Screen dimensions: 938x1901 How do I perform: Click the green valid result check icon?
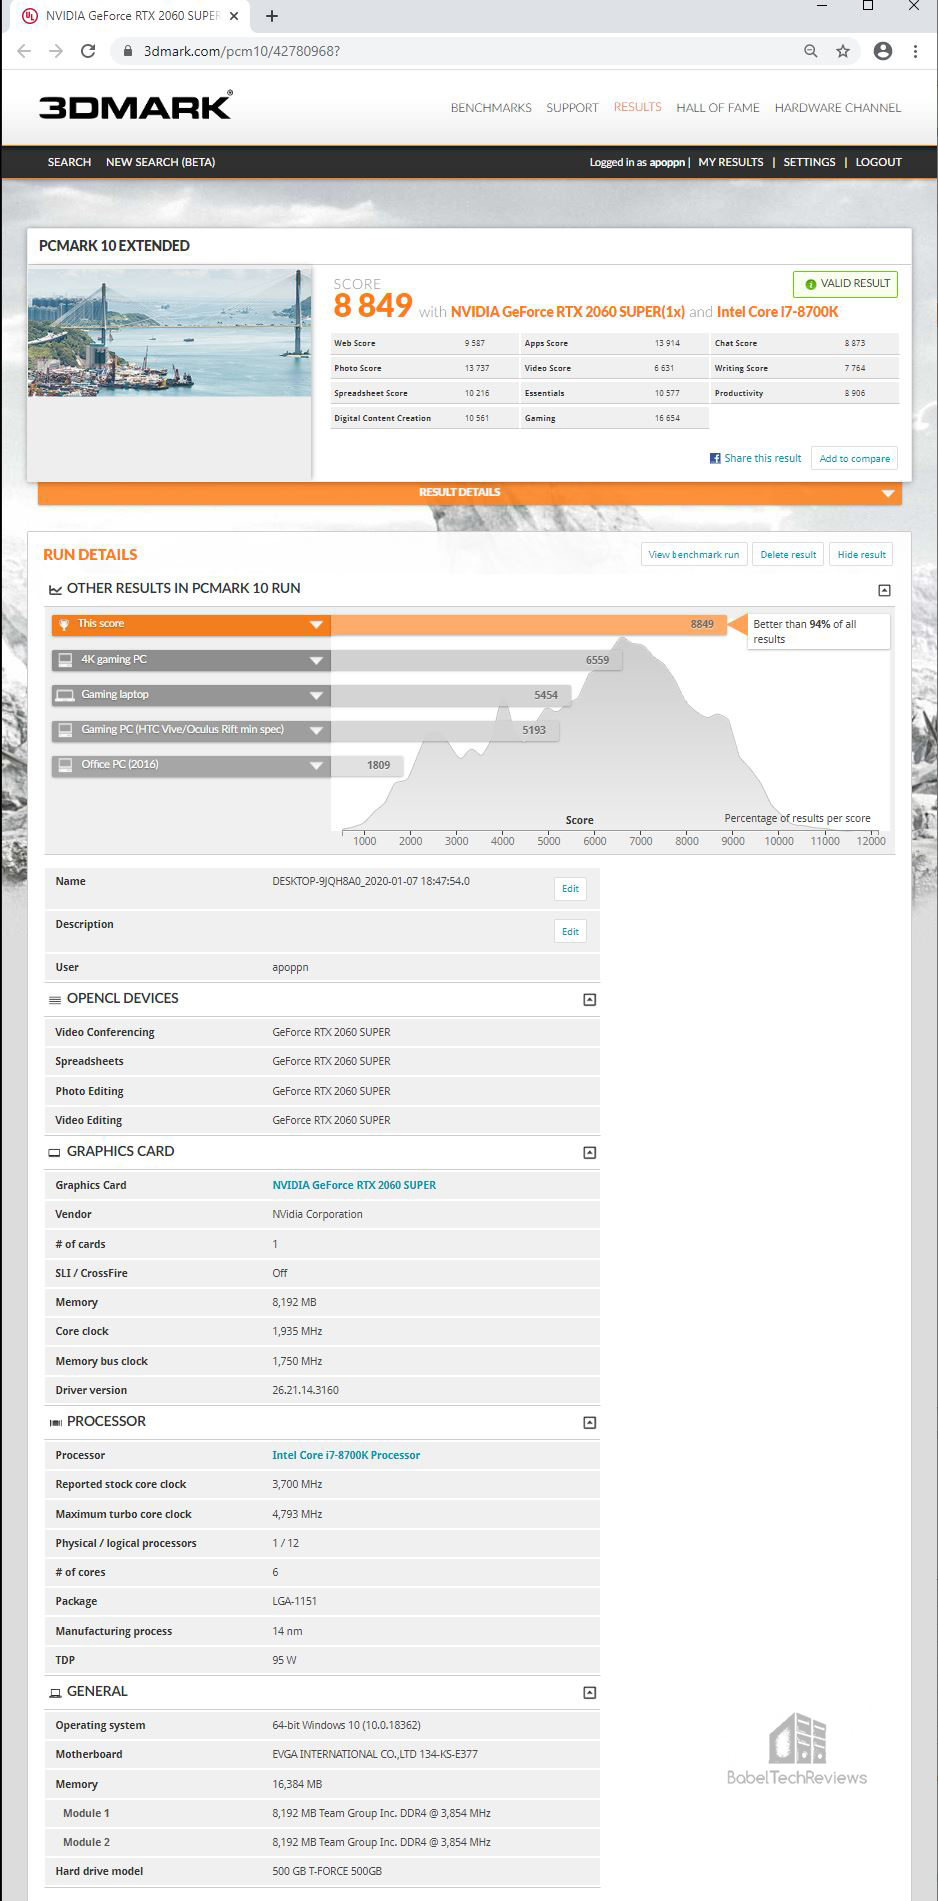[810, 284]
